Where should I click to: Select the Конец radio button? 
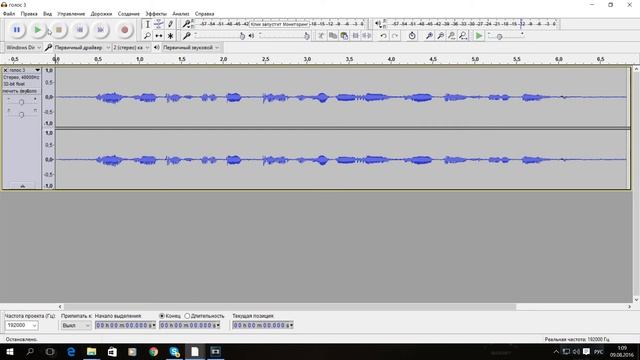click(162, 316)
